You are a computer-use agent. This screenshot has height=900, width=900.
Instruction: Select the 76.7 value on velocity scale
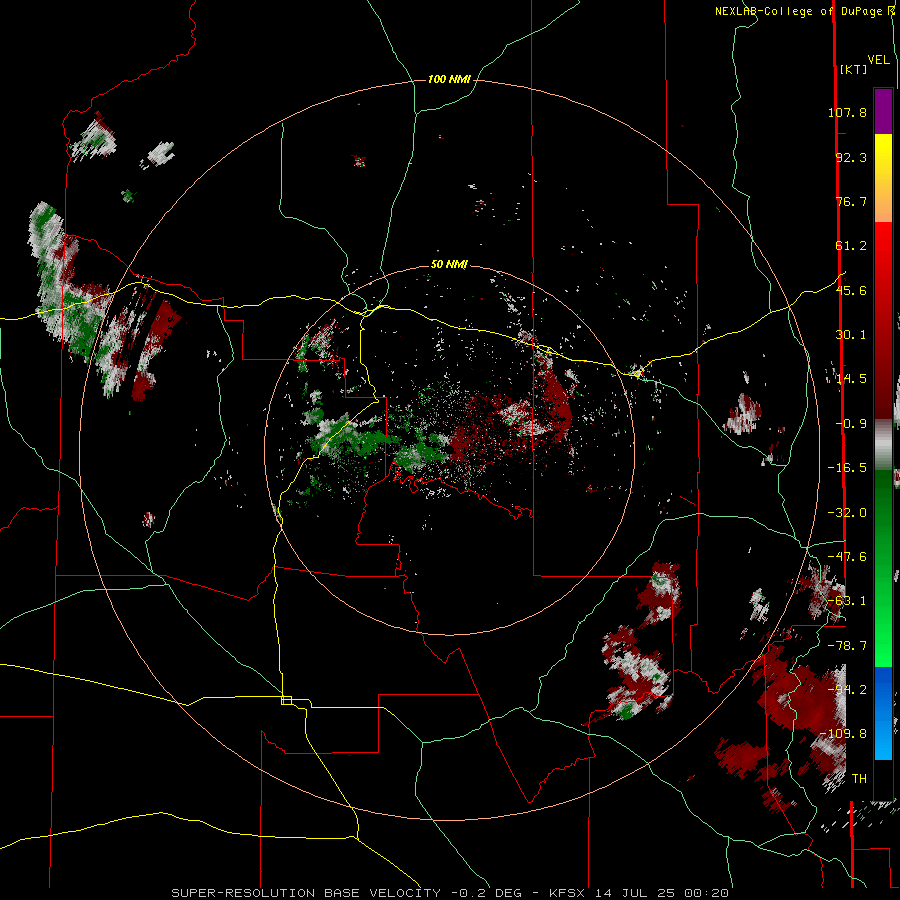851,201
